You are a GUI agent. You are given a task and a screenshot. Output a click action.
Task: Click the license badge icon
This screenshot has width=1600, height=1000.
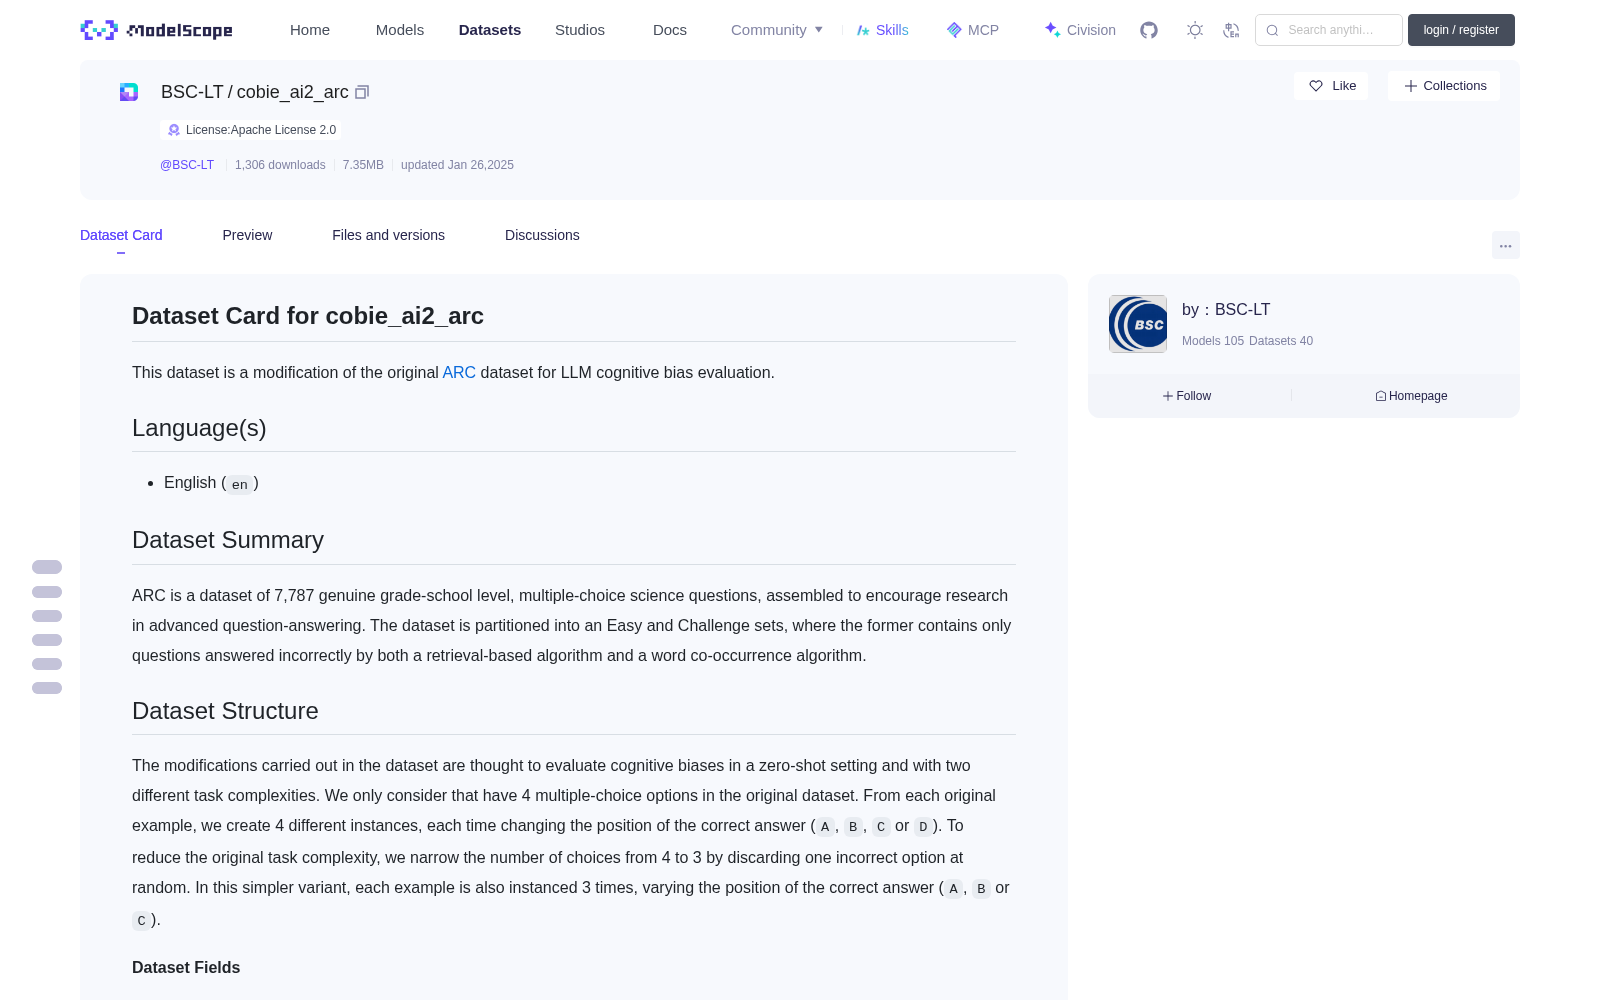[x=174, y=130]
